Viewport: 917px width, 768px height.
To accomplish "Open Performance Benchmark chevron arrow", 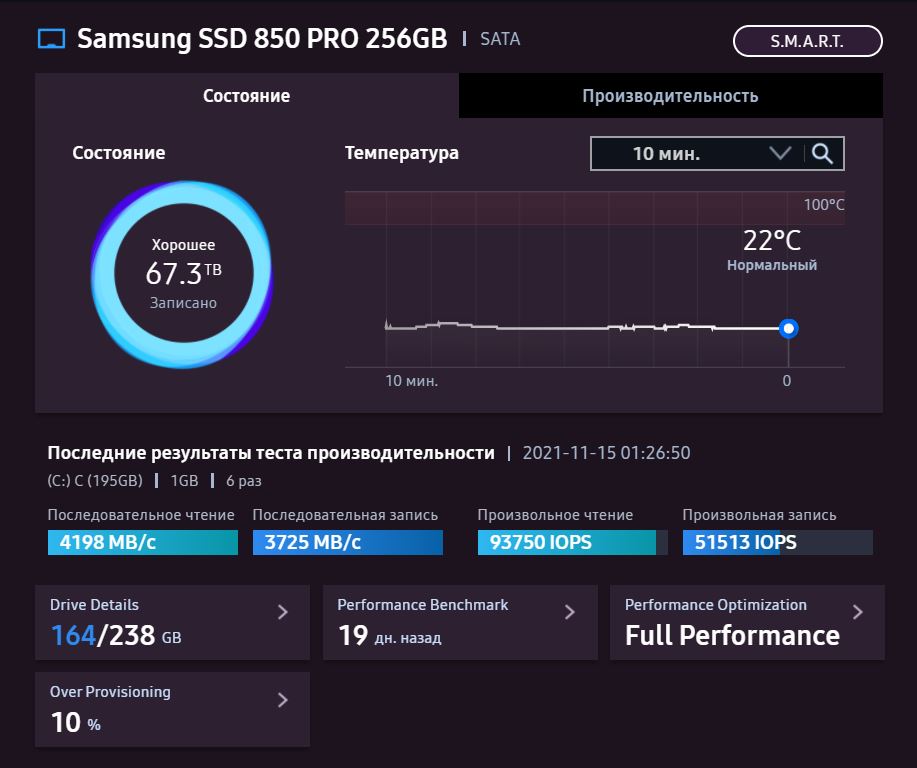I will (570, 611).
